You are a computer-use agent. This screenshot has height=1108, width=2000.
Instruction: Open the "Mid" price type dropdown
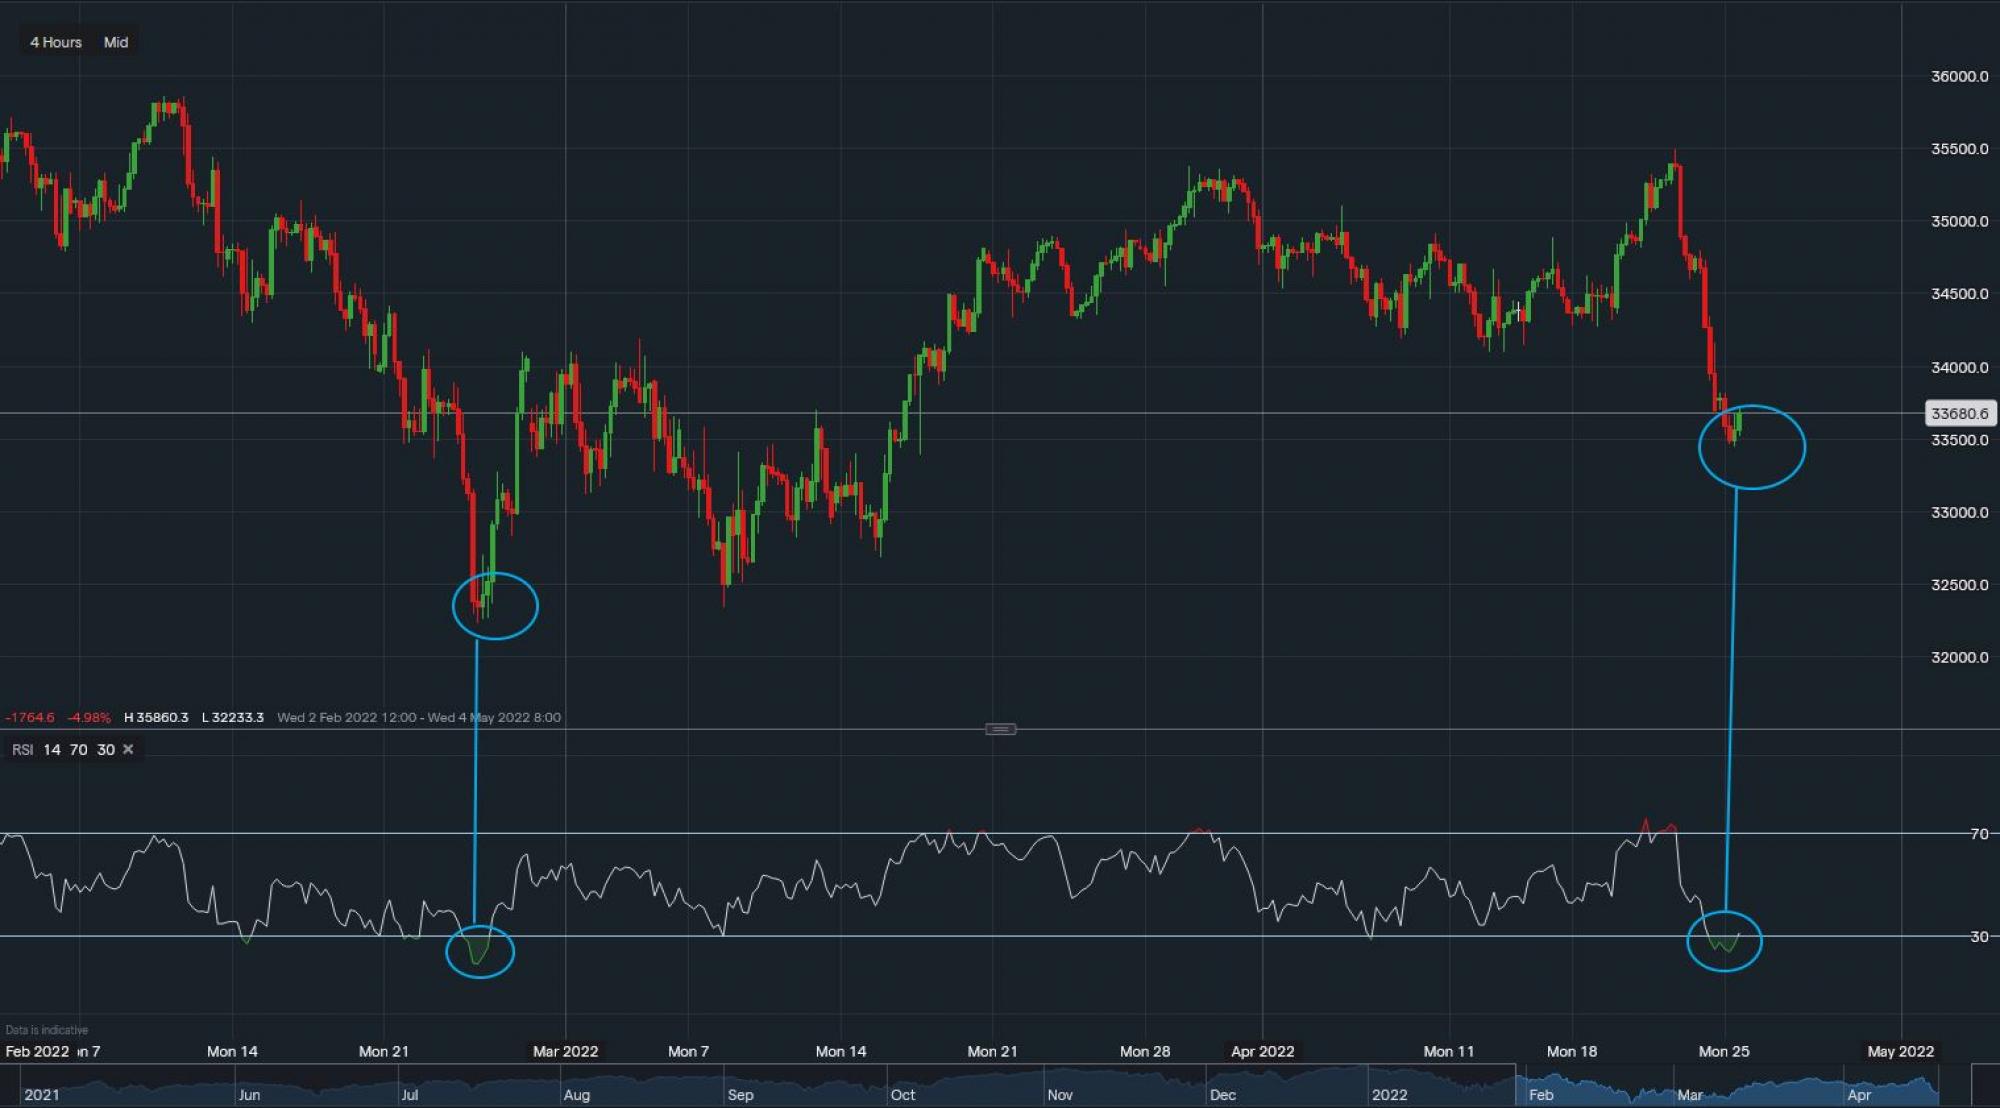pos(115,42)
